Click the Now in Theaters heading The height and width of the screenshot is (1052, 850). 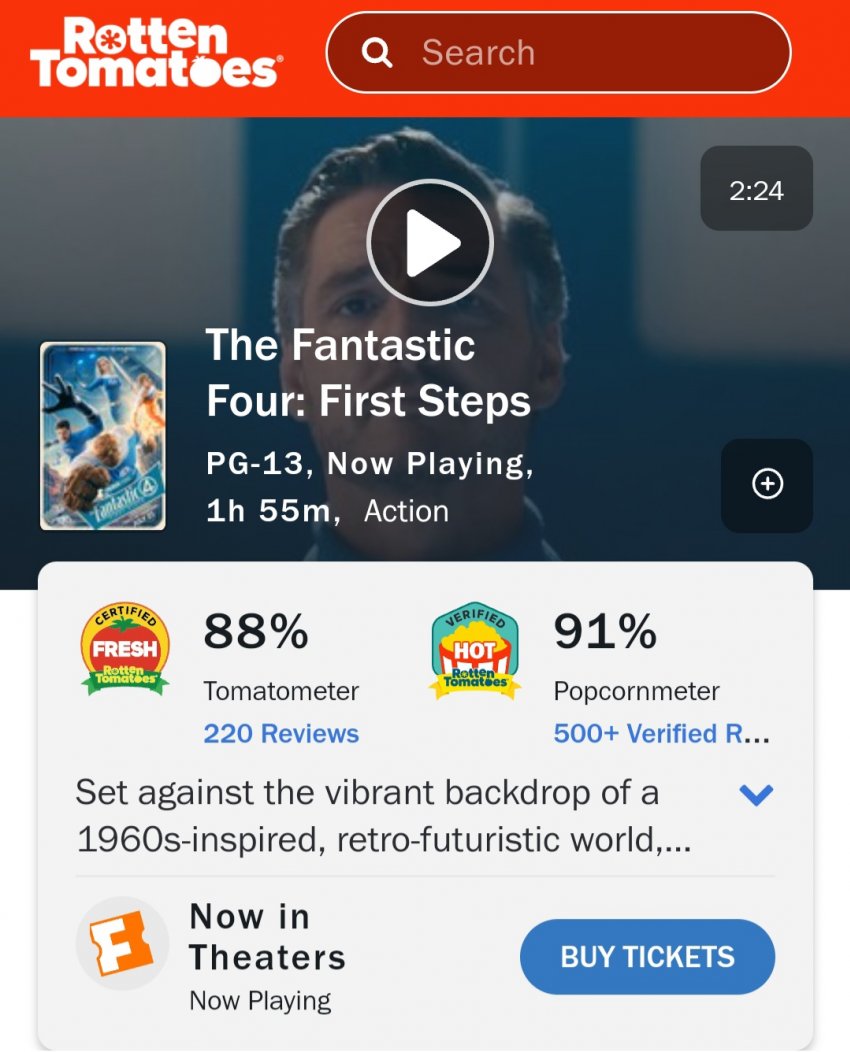267,937
